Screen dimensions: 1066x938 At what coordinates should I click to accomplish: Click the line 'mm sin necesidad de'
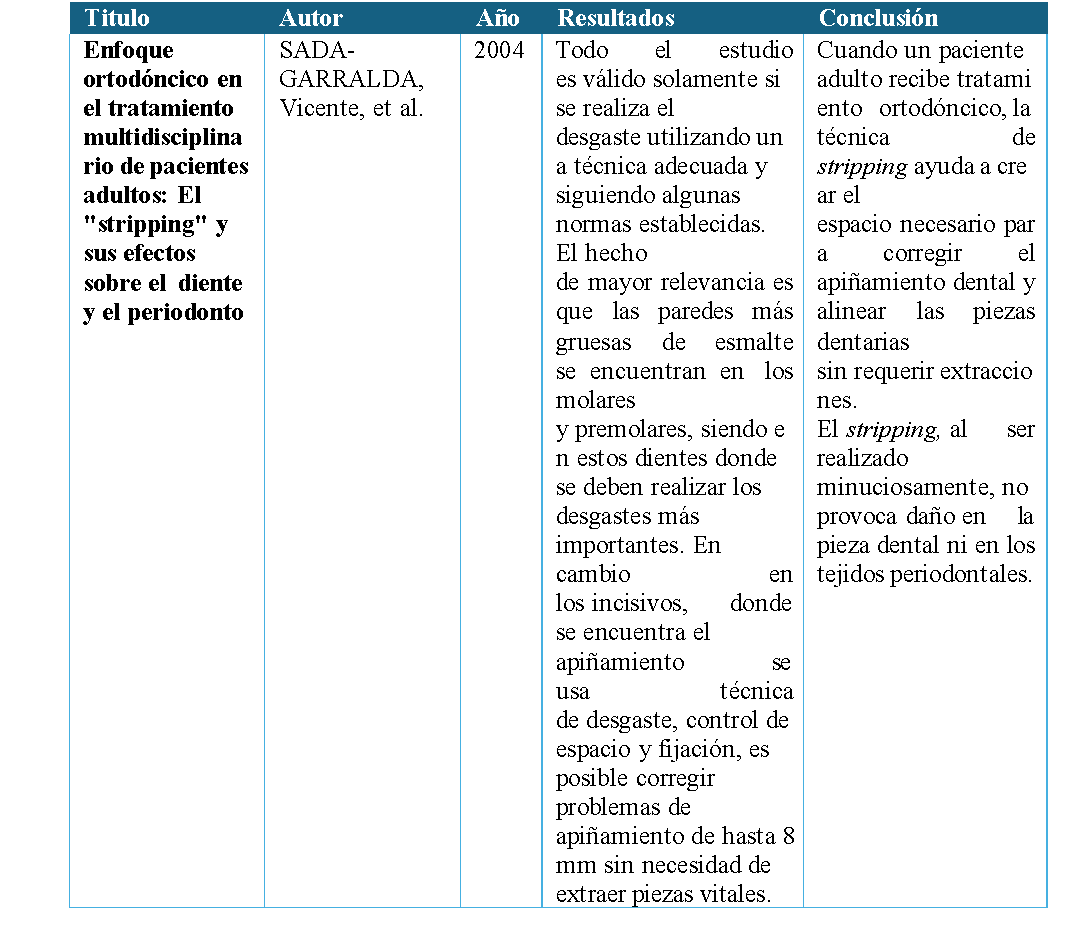663,865
